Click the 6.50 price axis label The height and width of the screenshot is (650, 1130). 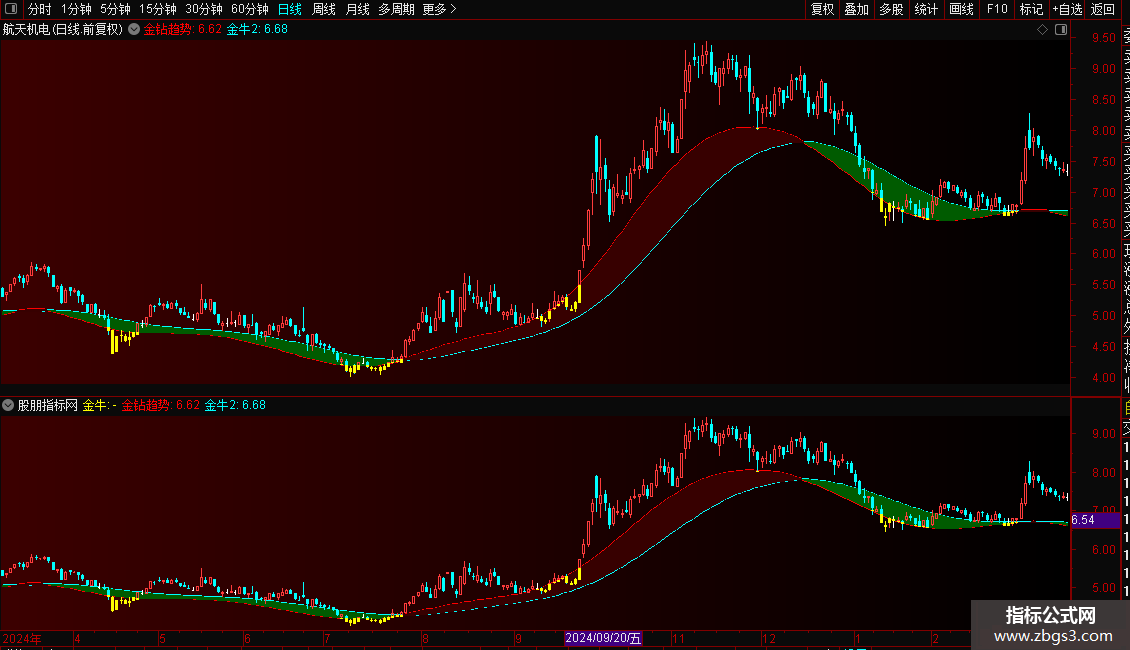[1103, 223]
